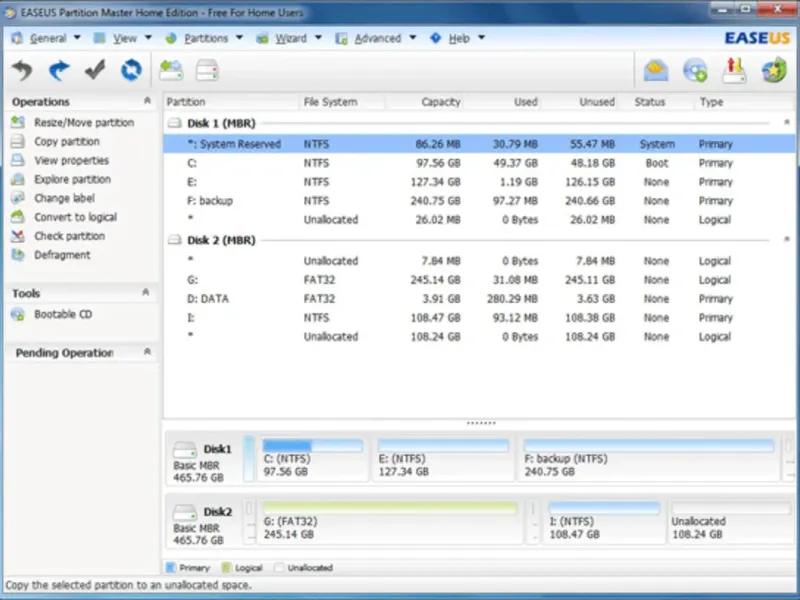The height and width of the screenshot is (600, 800).
Task: Click the Copy partition link
Action: (67, 142)
